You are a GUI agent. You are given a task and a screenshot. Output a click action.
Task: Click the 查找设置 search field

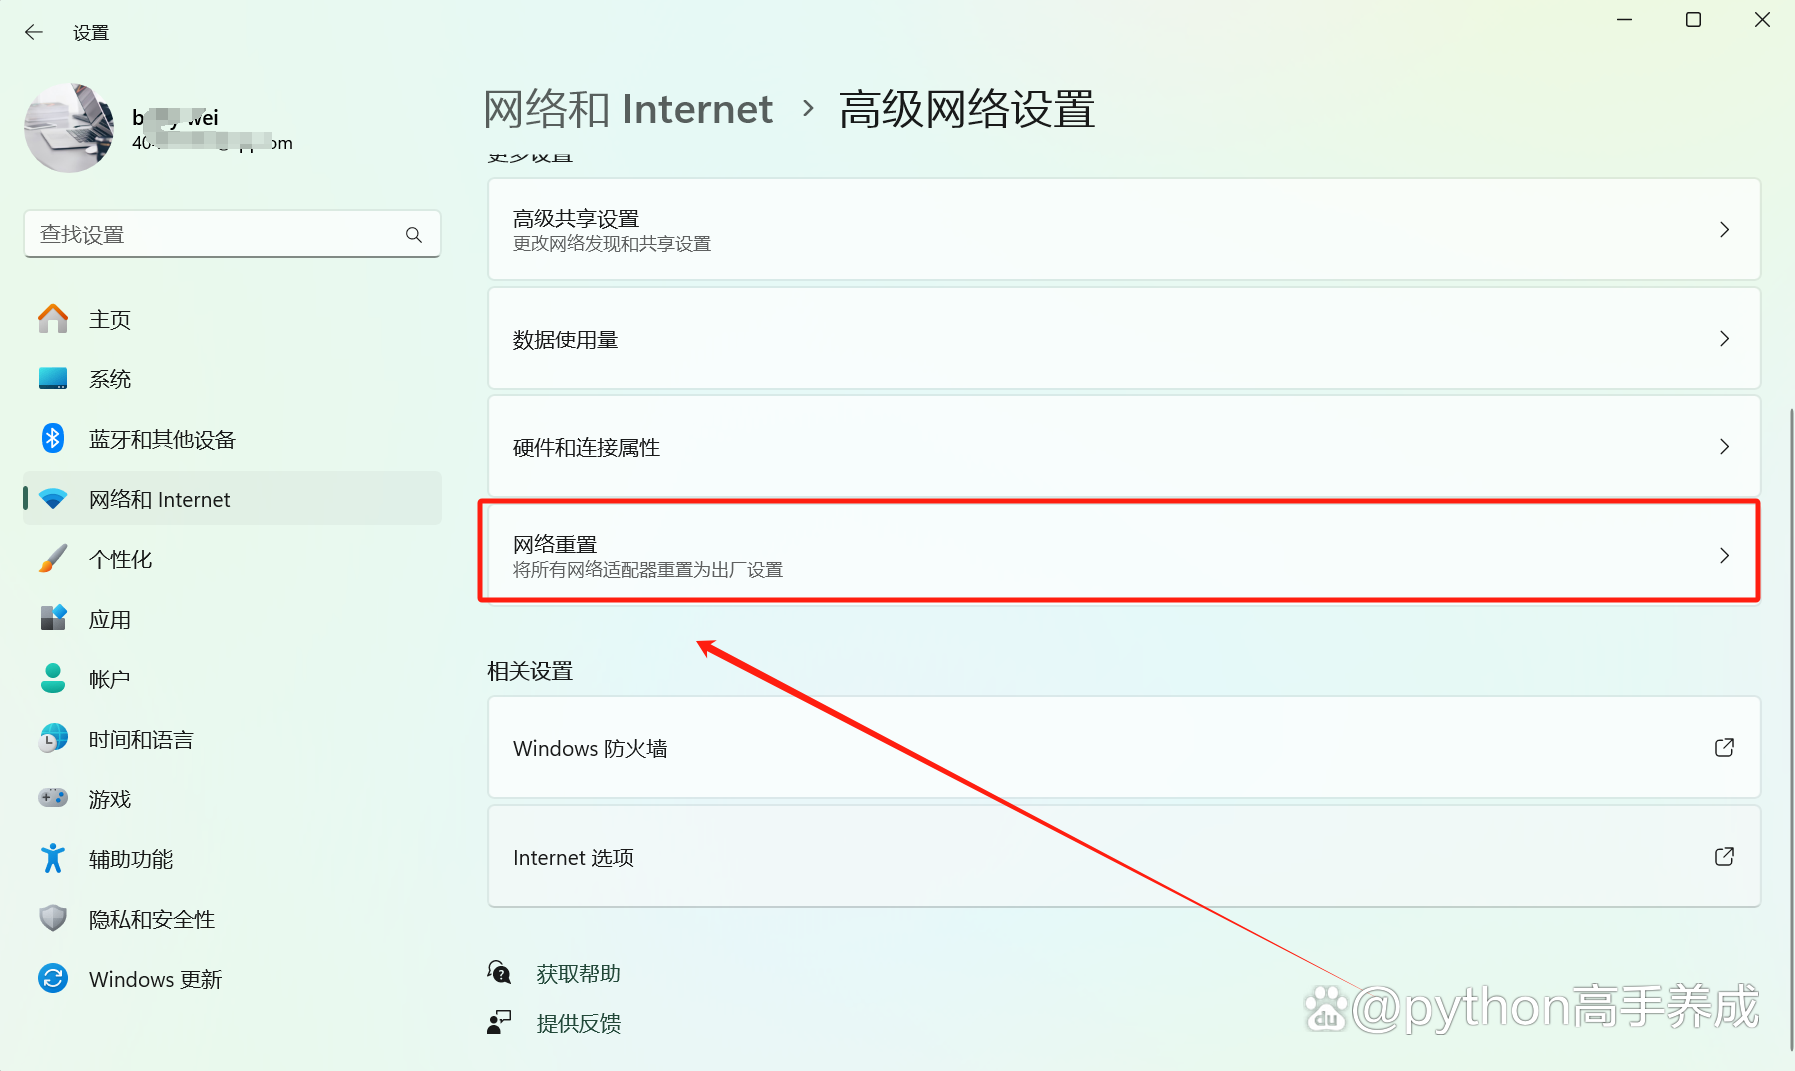[232, 234]
